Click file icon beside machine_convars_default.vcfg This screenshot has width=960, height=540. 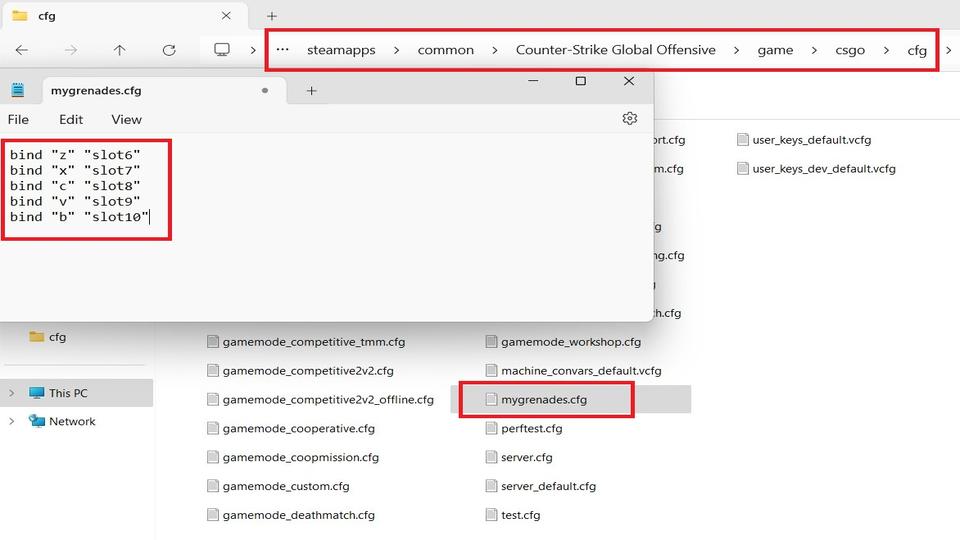(491, 370)
